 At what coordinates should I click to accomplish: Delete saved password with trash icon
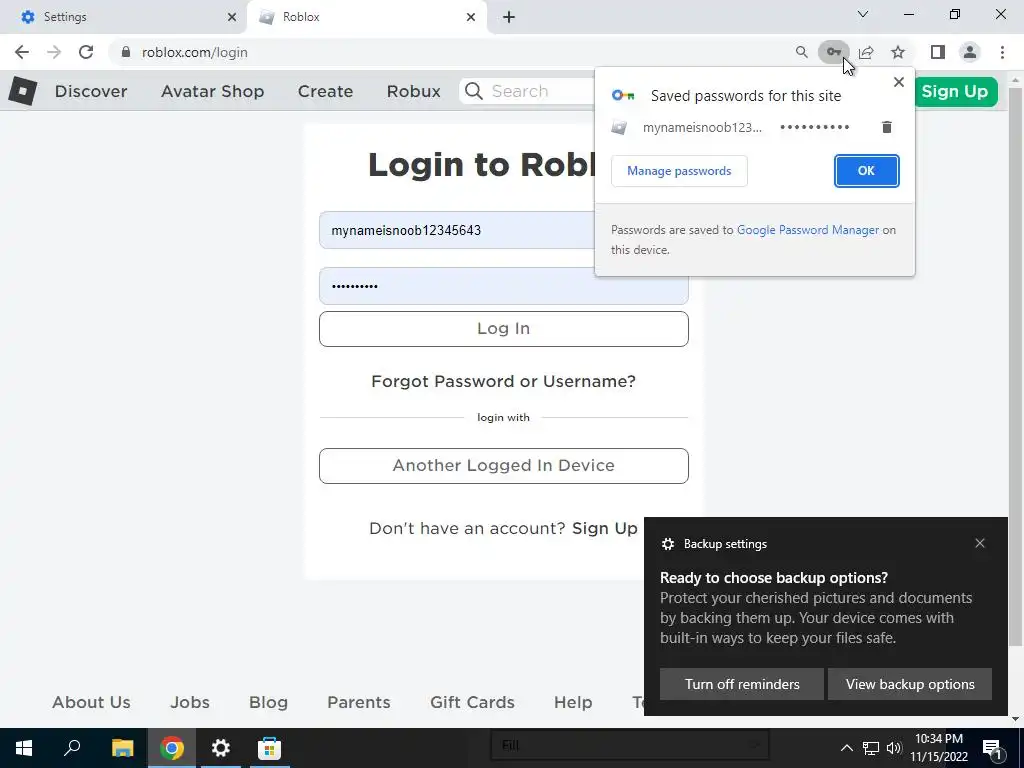click(x=886, y=127)
